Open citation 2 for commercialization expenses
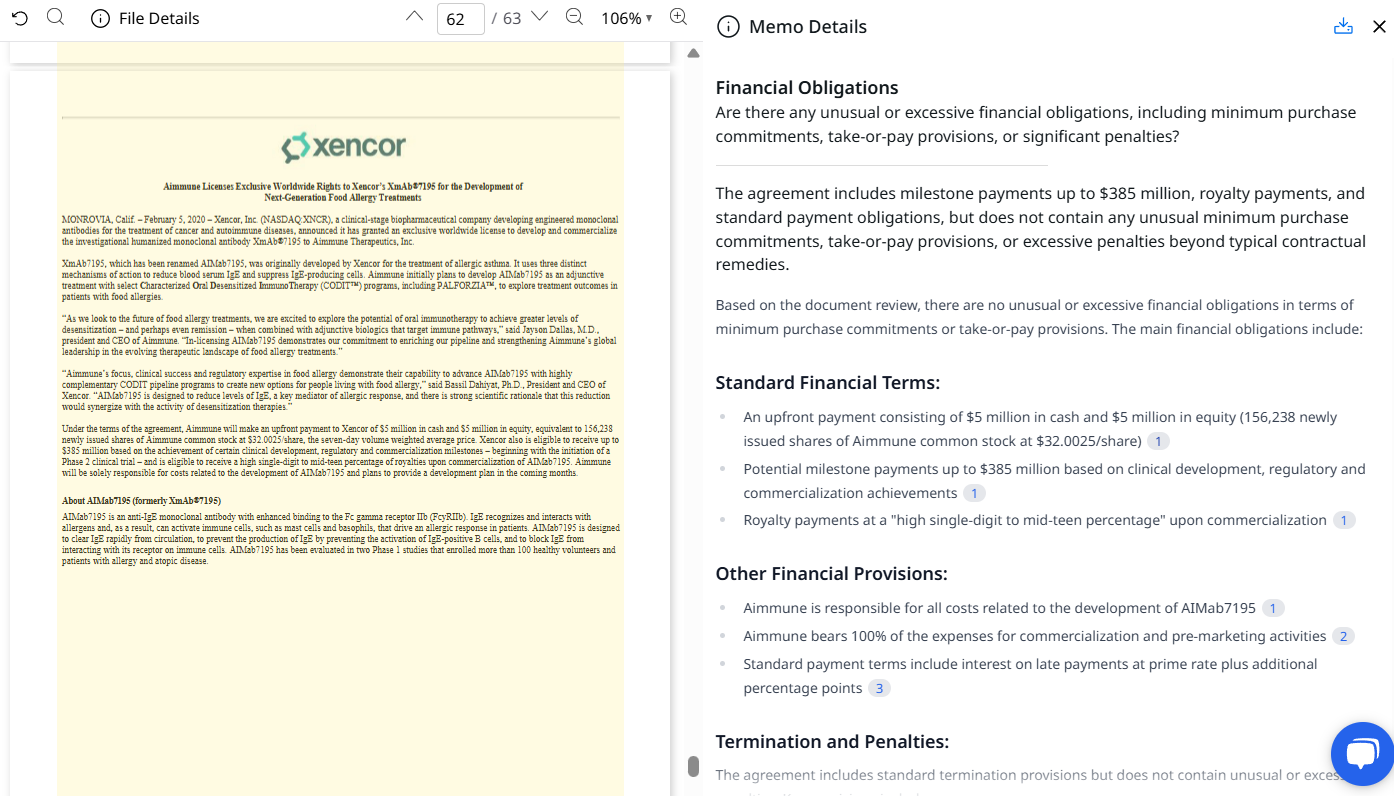 pos(1343,636)
